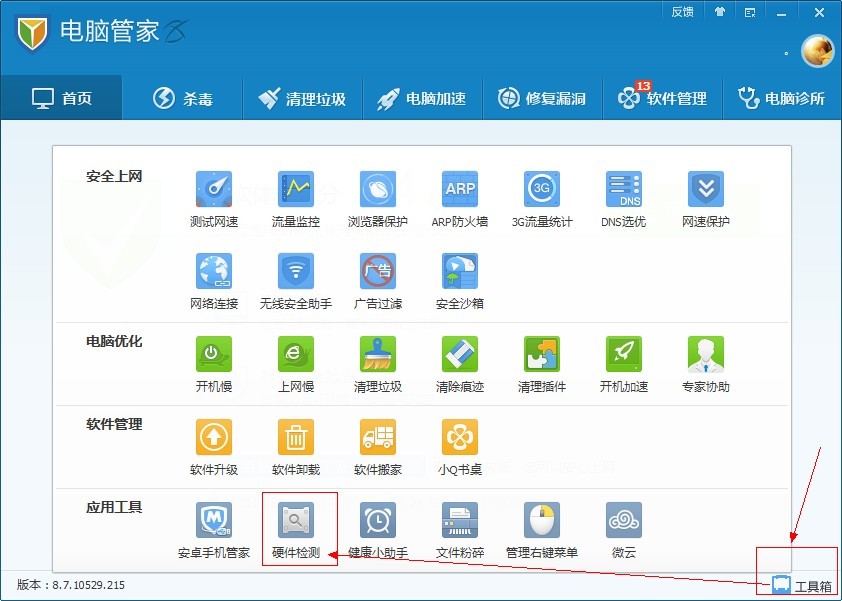Launch 微云 cloud storage
The width and height of the screenshot is (842, 601).
click(x=623, y=531)
